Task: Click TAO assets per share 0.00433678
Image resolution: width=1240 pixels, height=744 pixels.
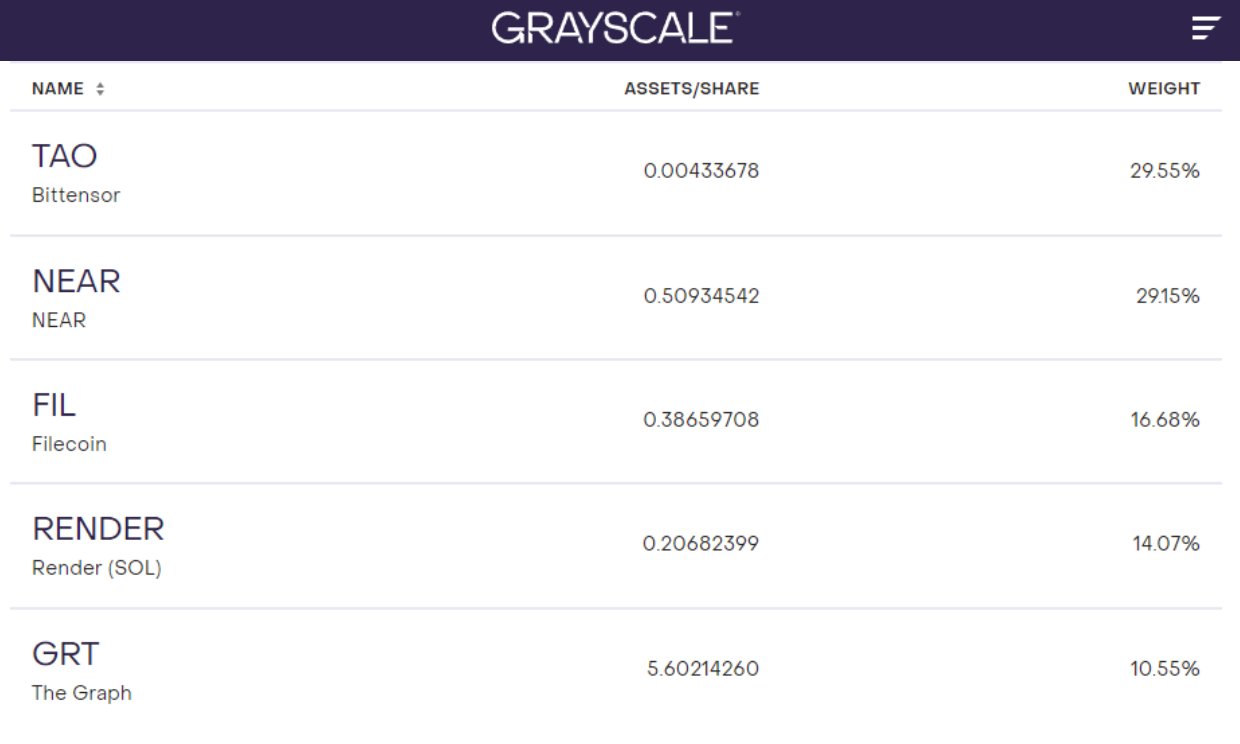Action: [x=701, y=171]
